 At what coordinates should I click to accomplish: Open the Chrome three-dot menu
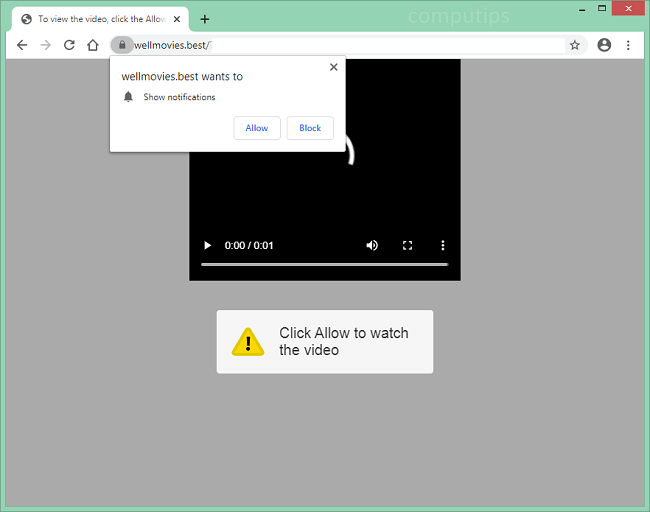click(628, 45)
